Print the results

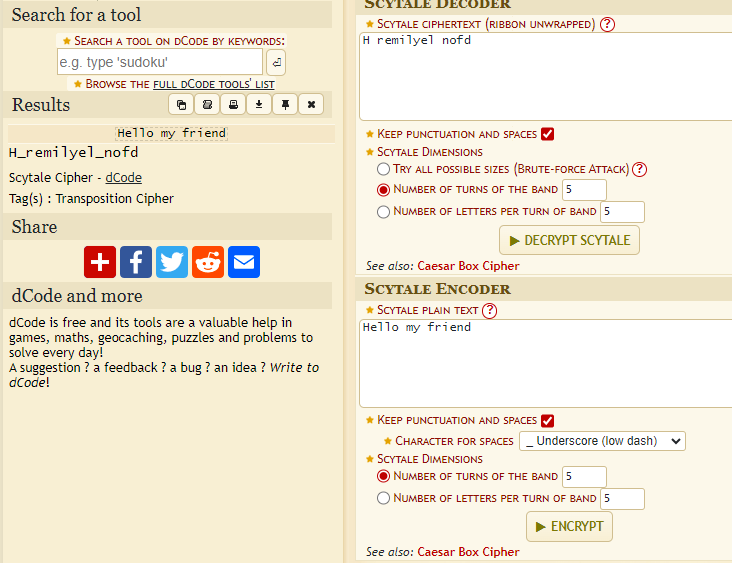pos(233,105)
